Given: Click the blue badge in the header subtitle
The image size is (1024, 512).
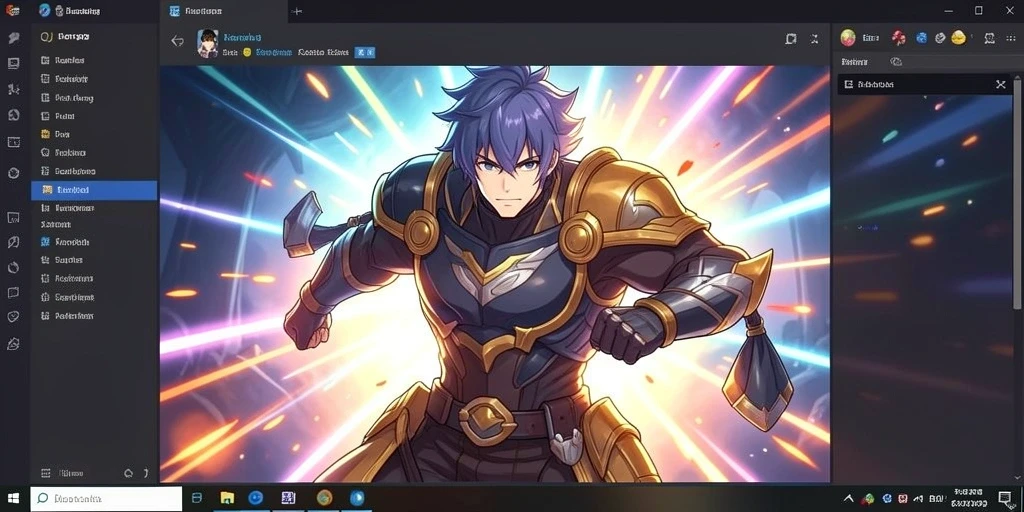Looking at the screenshot, I should [x=364, y=52].
